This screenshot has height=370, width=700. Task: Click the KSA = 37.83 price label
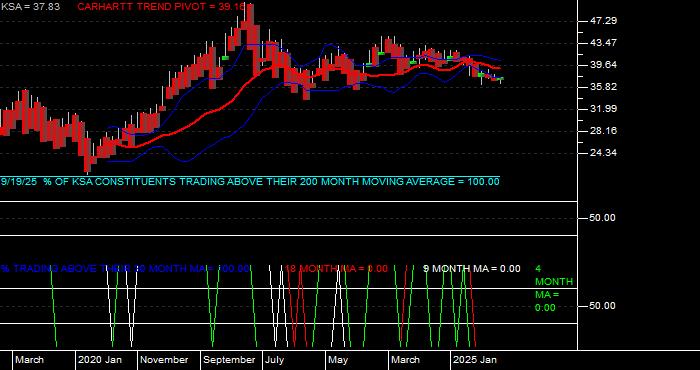[30, 7]
